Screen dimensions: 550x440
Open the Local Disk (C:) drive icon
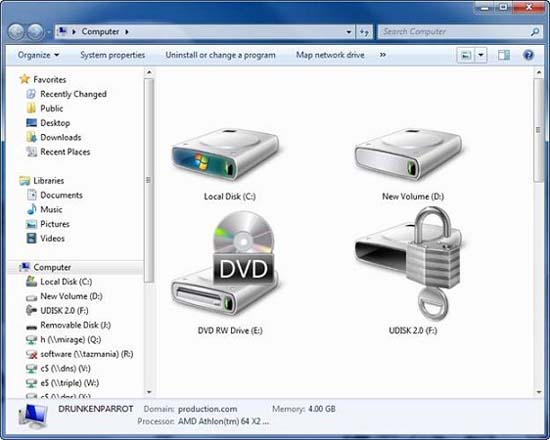pyautogui.click(x=226, y=154)
